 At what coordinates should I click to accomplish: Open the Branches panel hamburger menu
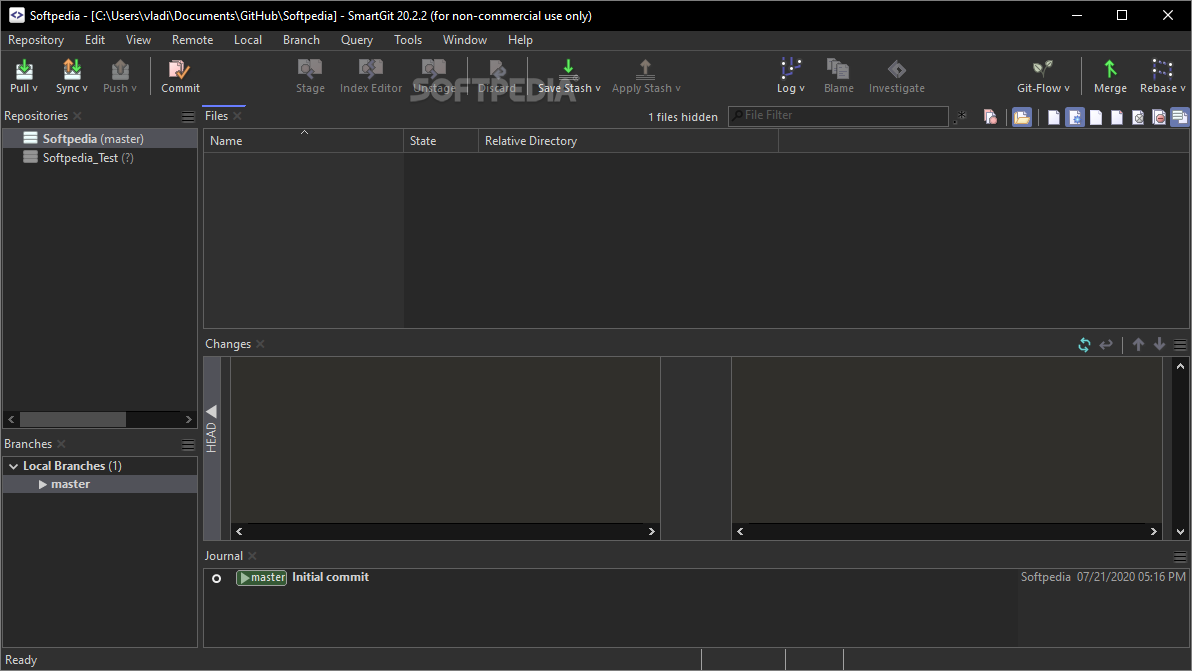188,445
